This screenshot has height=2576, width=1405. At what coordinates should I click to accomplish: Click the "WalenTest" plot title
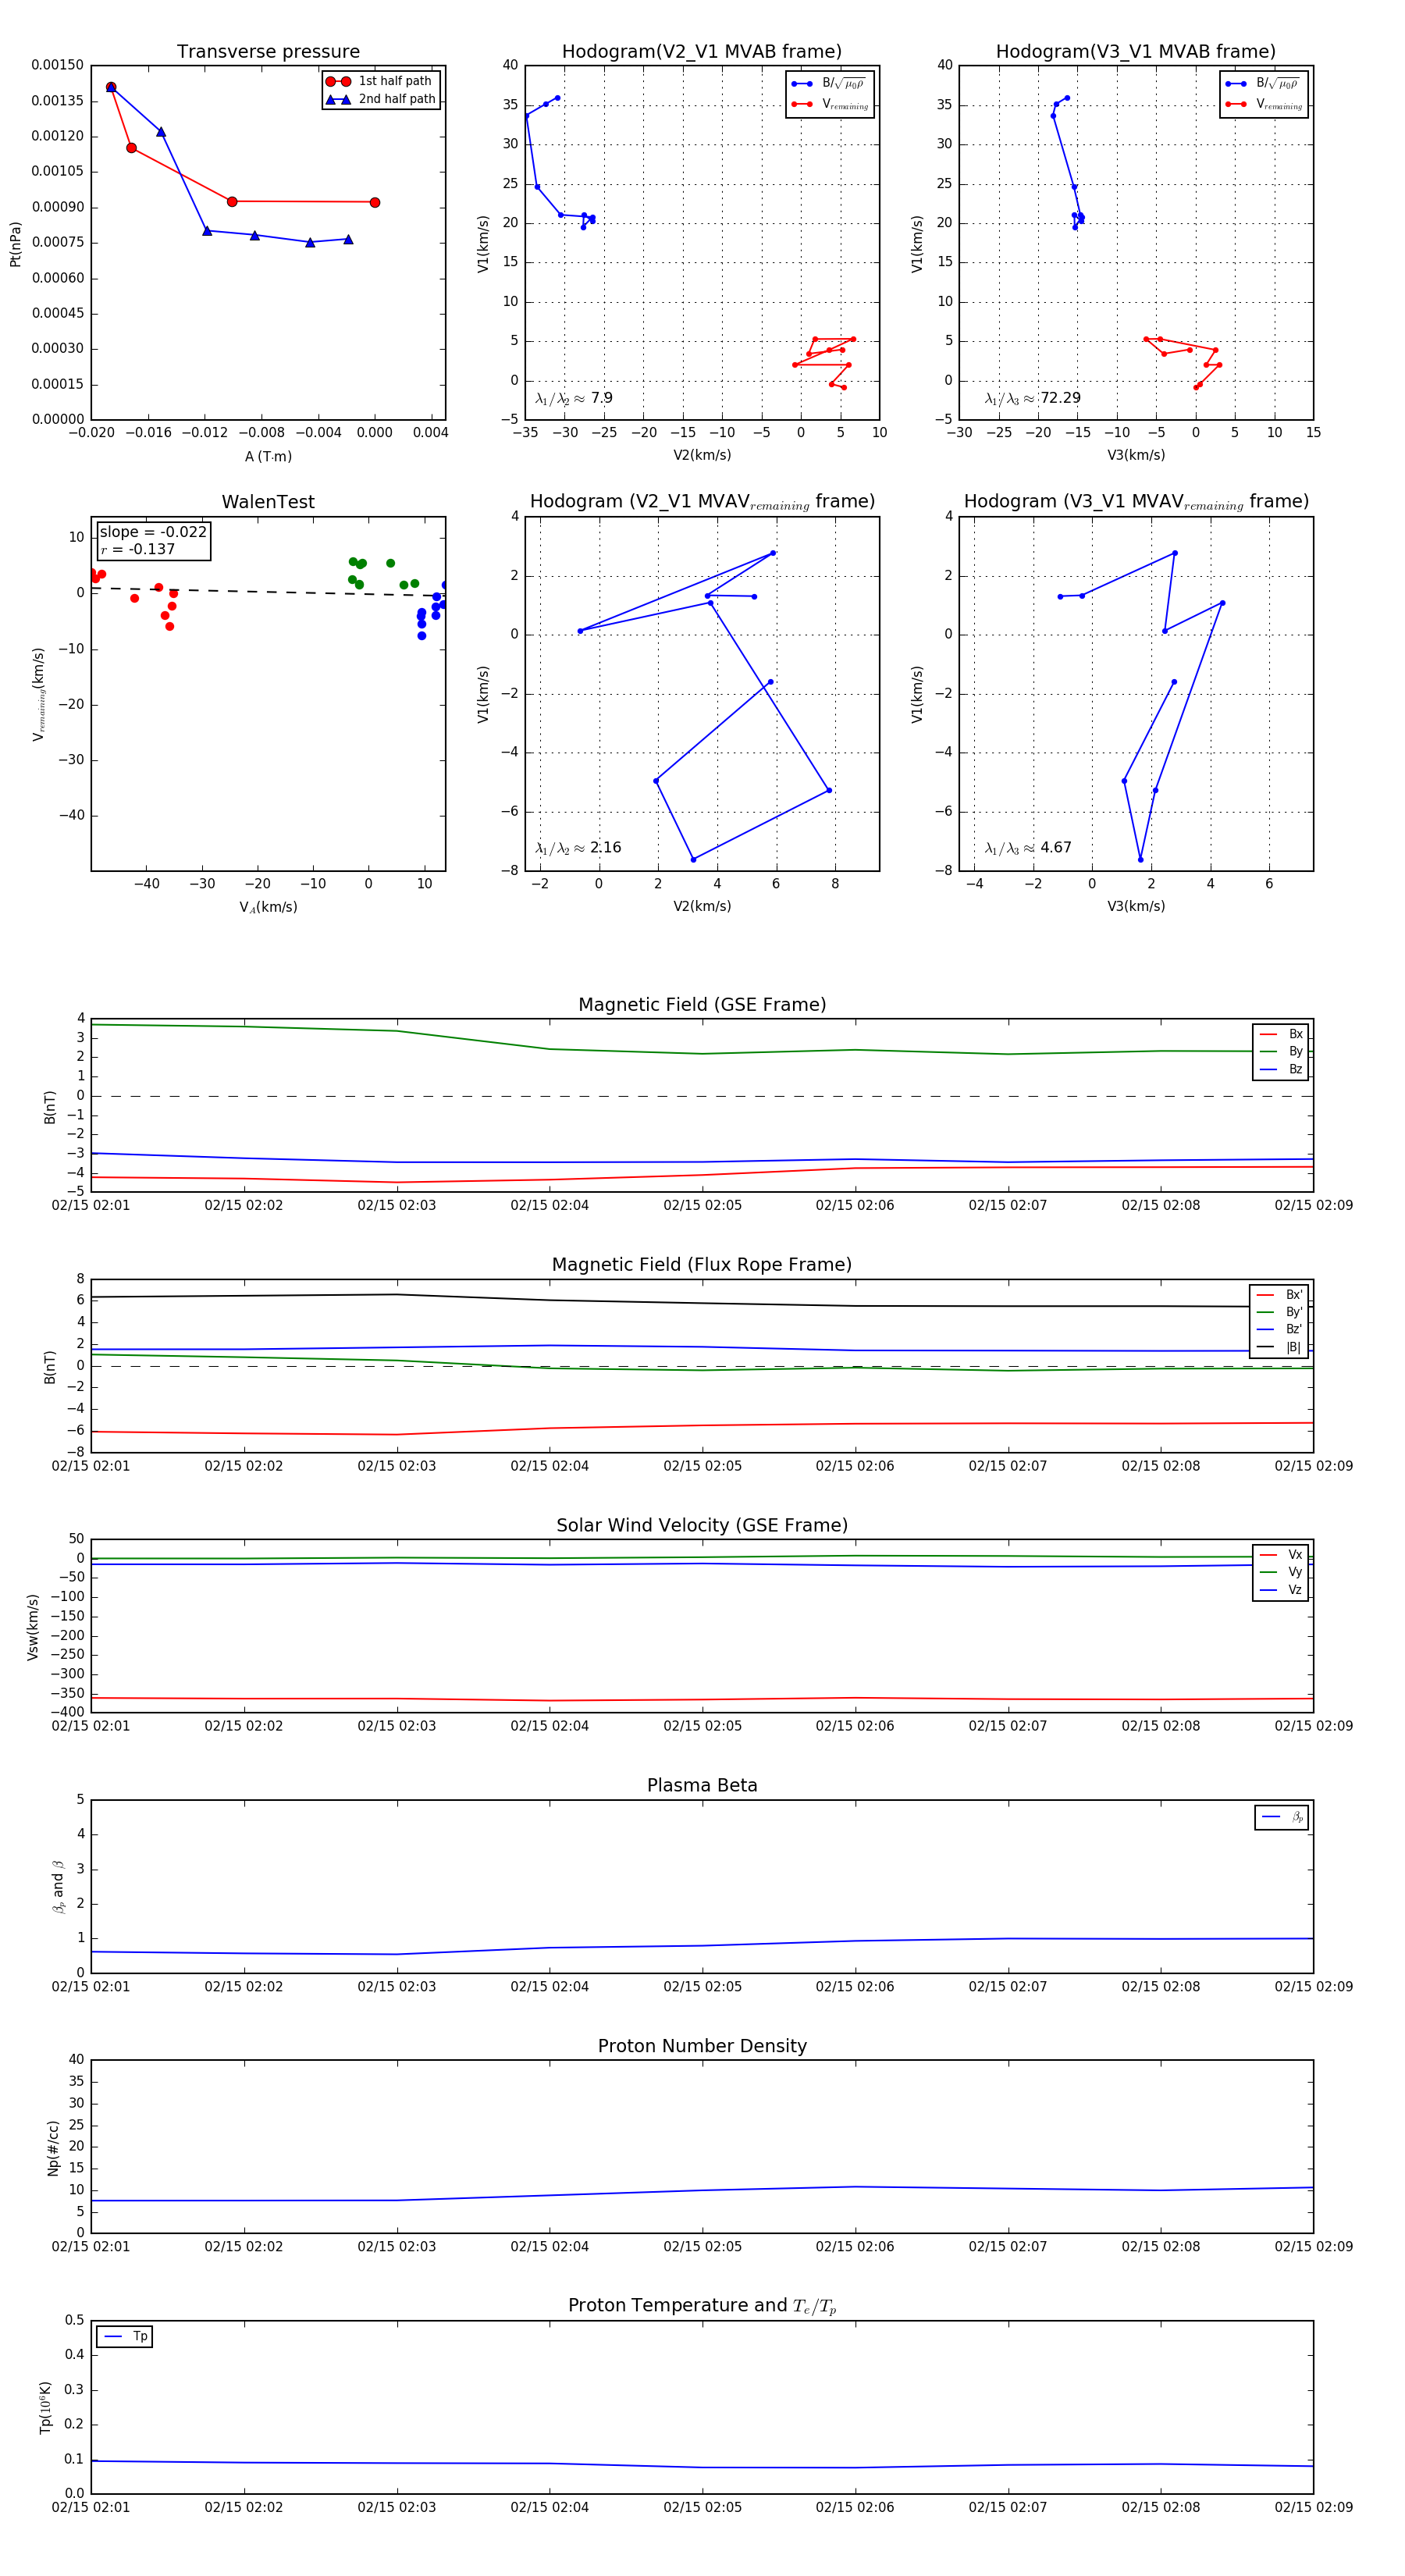[x=268, y=502]
